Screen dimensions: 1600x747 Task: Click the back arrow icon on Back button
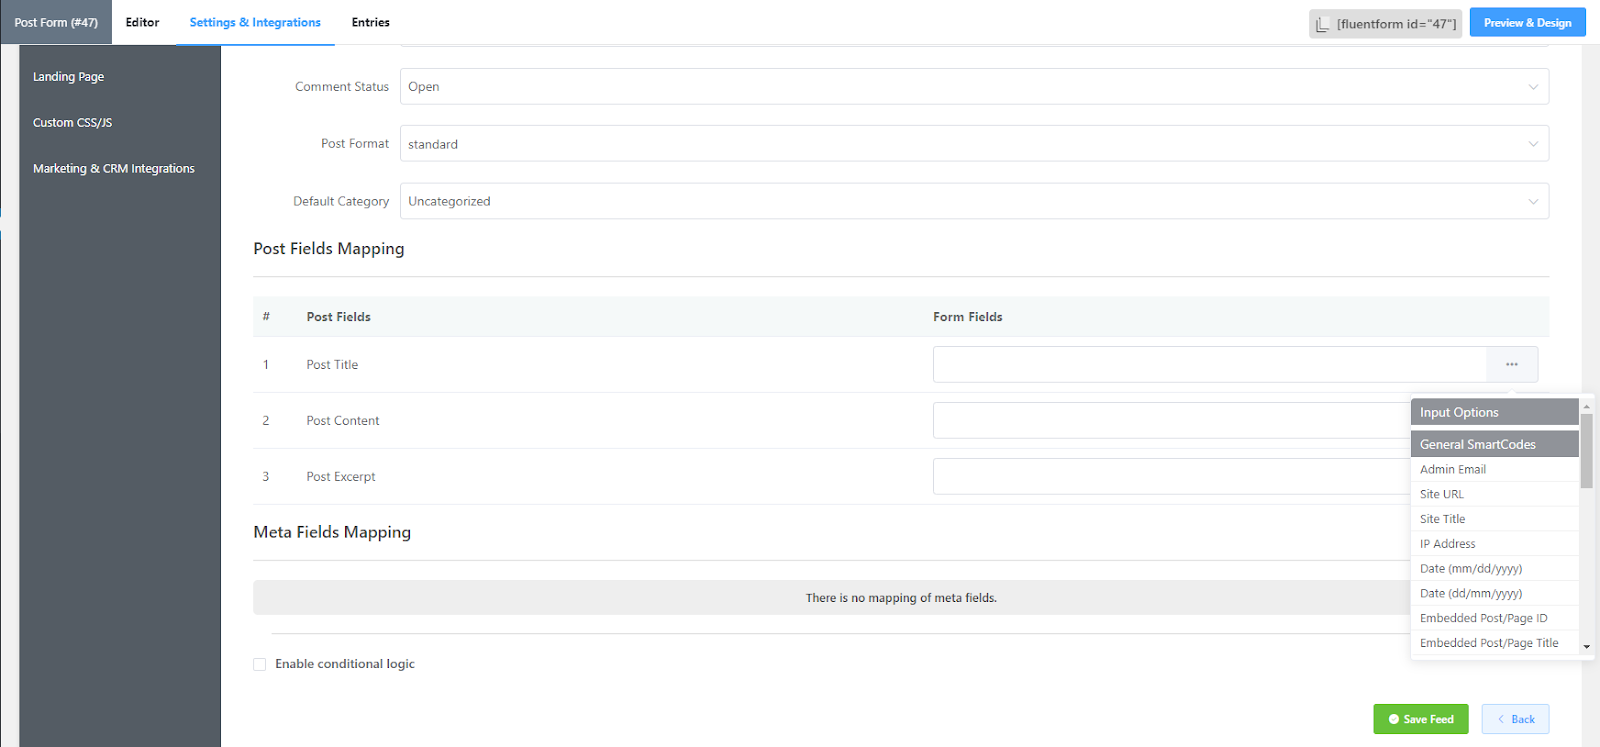coord(1501,719)
